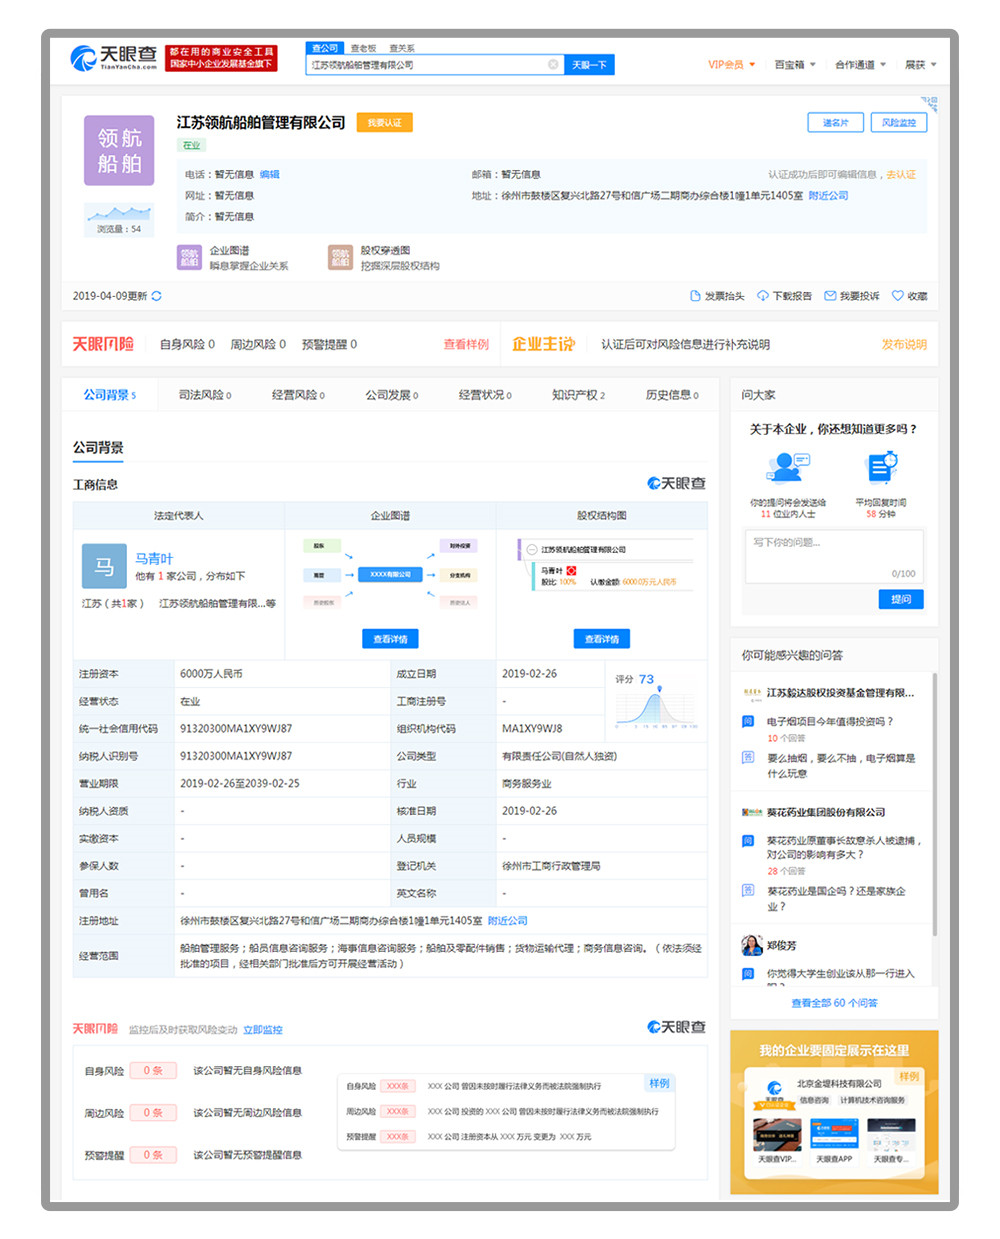This screenshot has height=1239, width=1000.
Task: Click the 葵花药业集团 company logo icon
Action: point(752,812)
